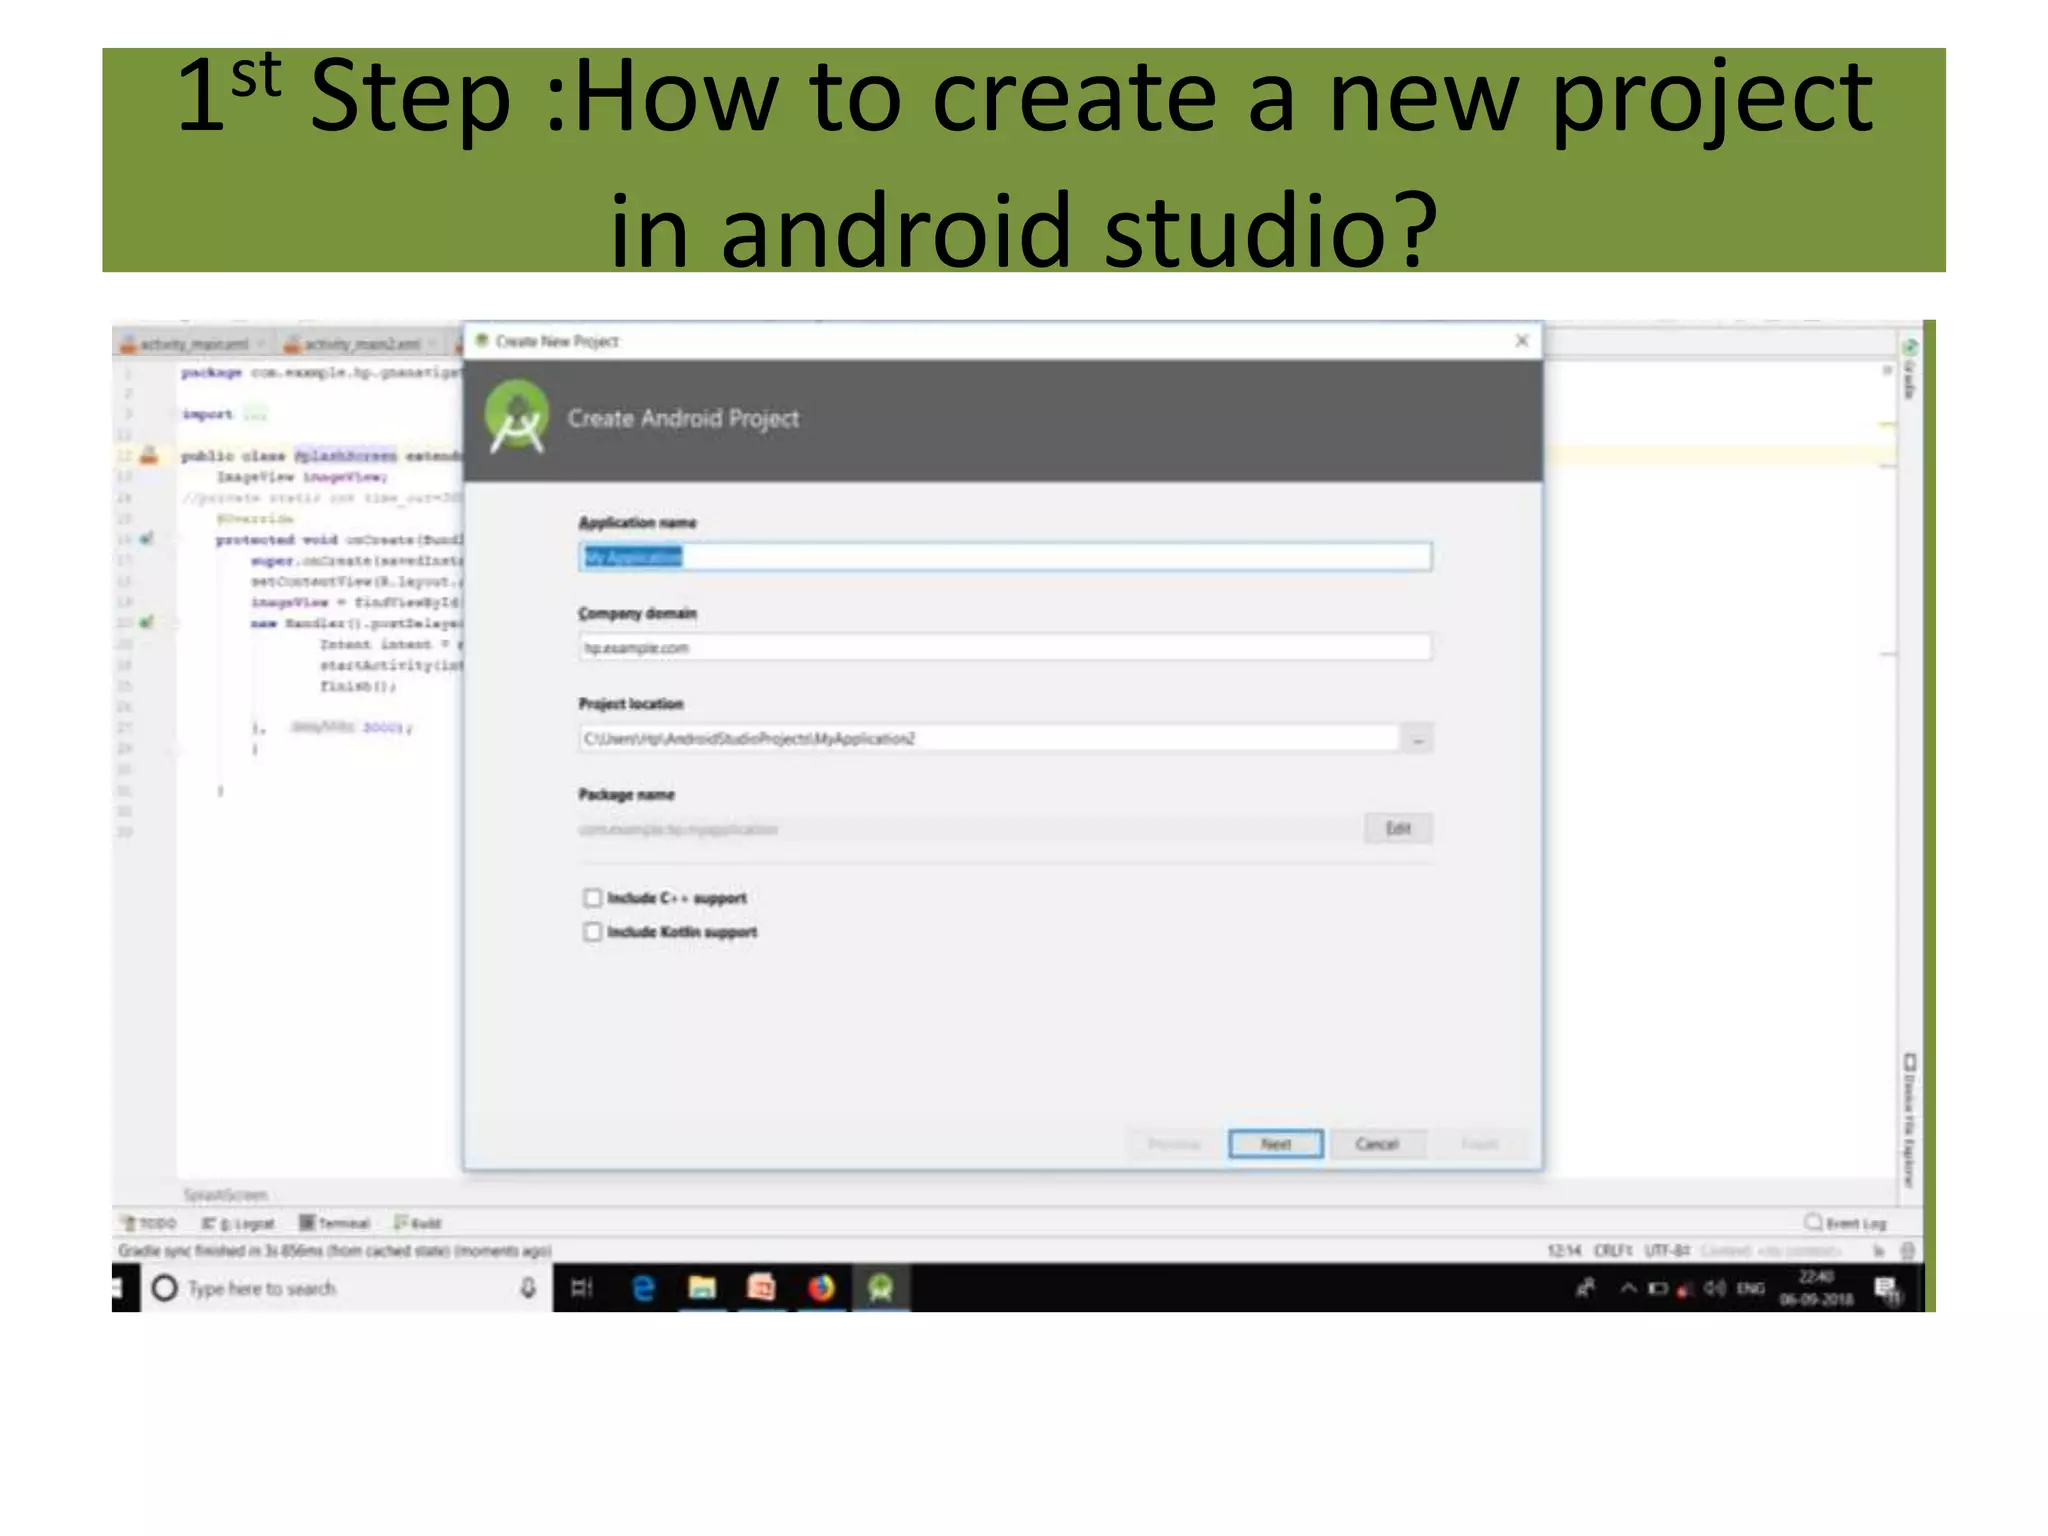Screen dimensions: 2048x1536
Task: Click the battery tray icon
Action: [1658, 1288]
